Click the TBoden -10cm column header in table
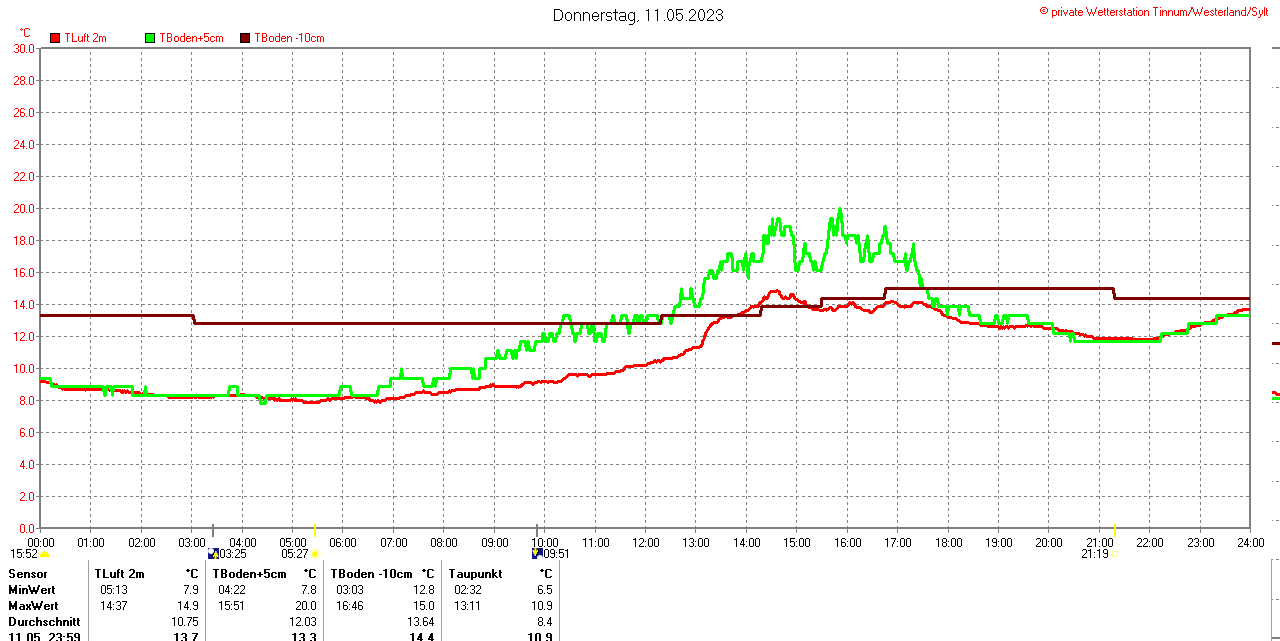Image resolution: width=1280 pixels, height=641 pixels. pyautogui.click(x=371, y=574)
